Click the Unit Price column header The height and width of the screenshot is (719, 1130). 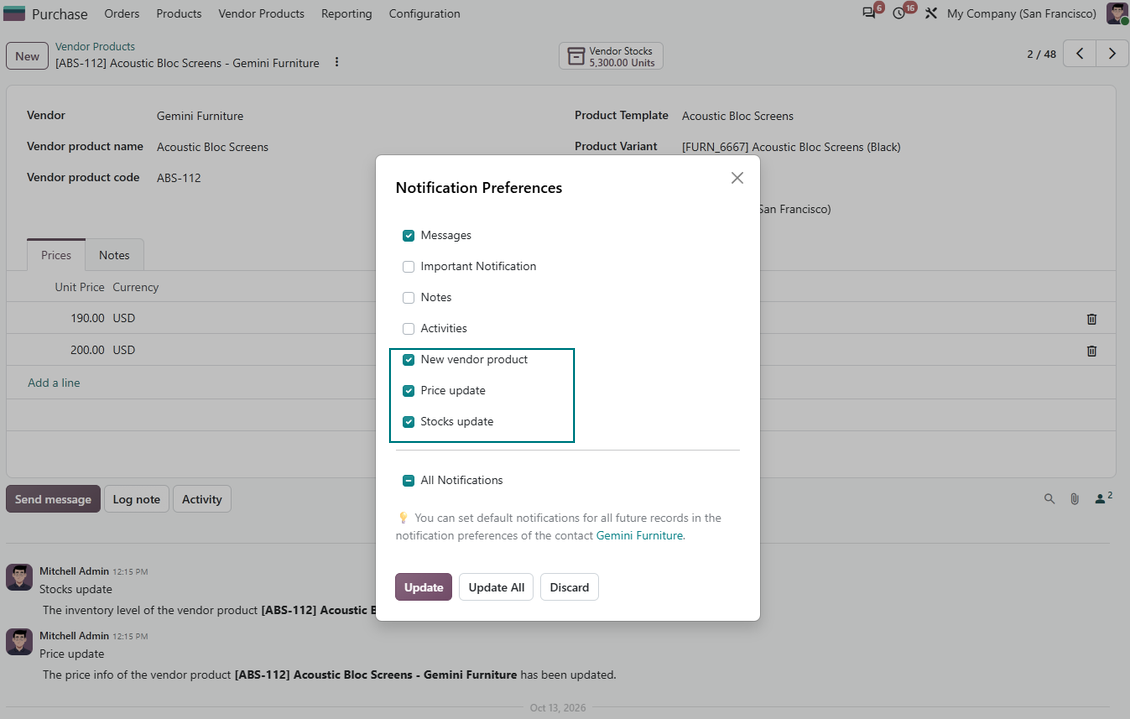click(79, 287)
